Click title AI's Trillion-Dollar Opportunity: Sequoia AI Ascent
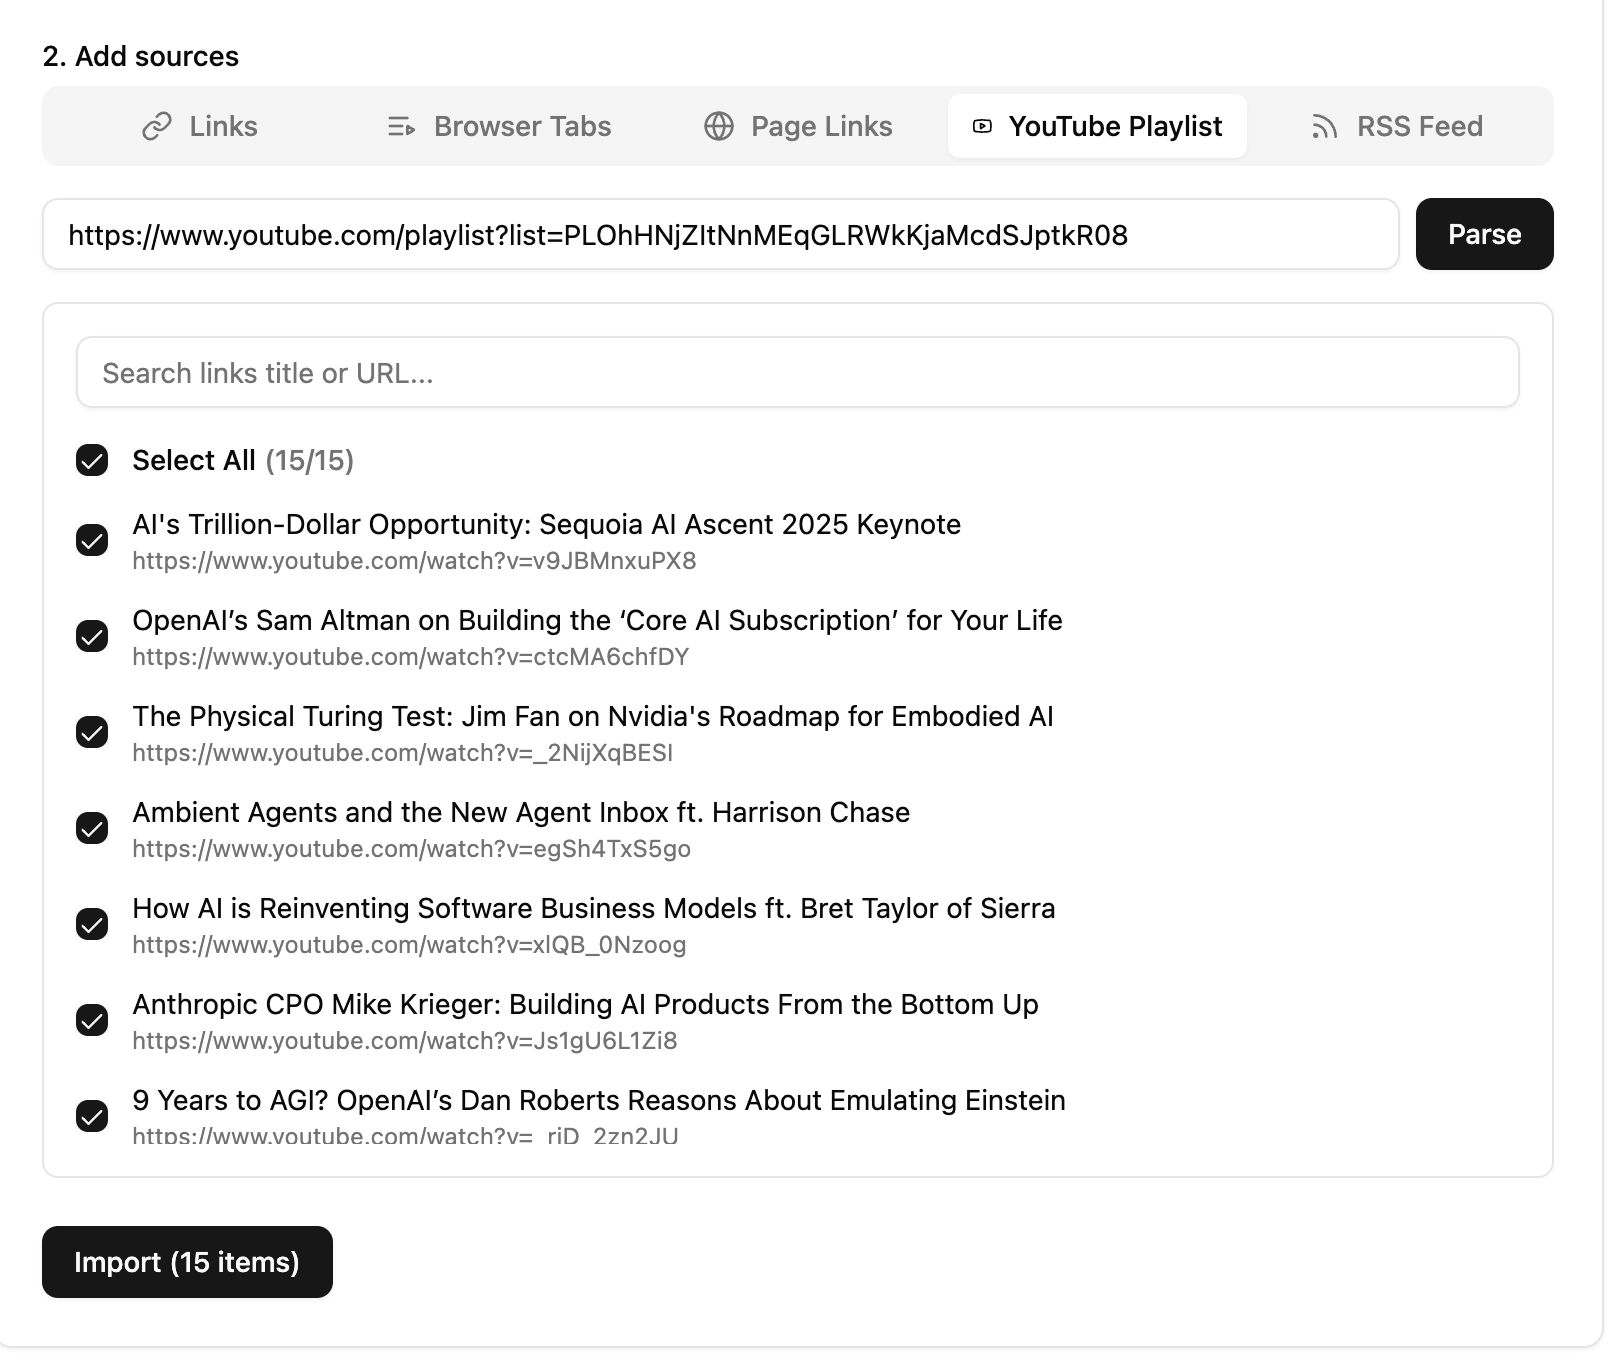The image size is (1624, 1366). tap(546, 524)
